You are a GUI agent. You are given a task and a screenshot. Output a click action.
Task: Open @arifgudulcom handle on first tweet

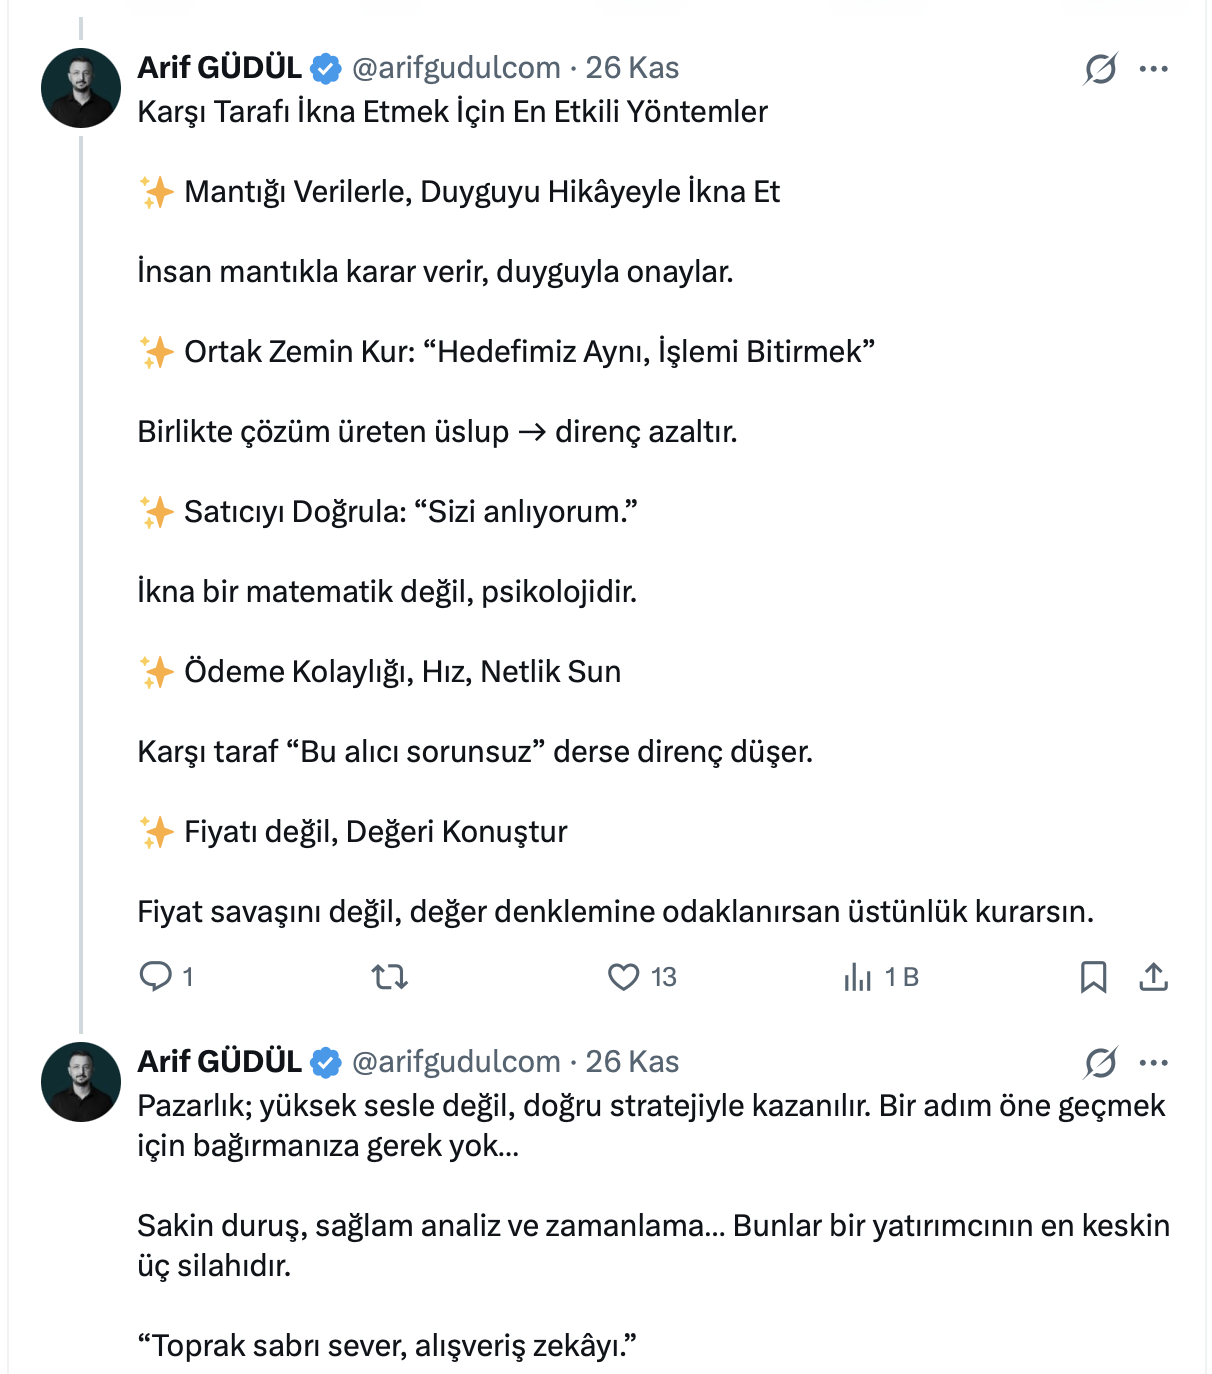(456, 68)
